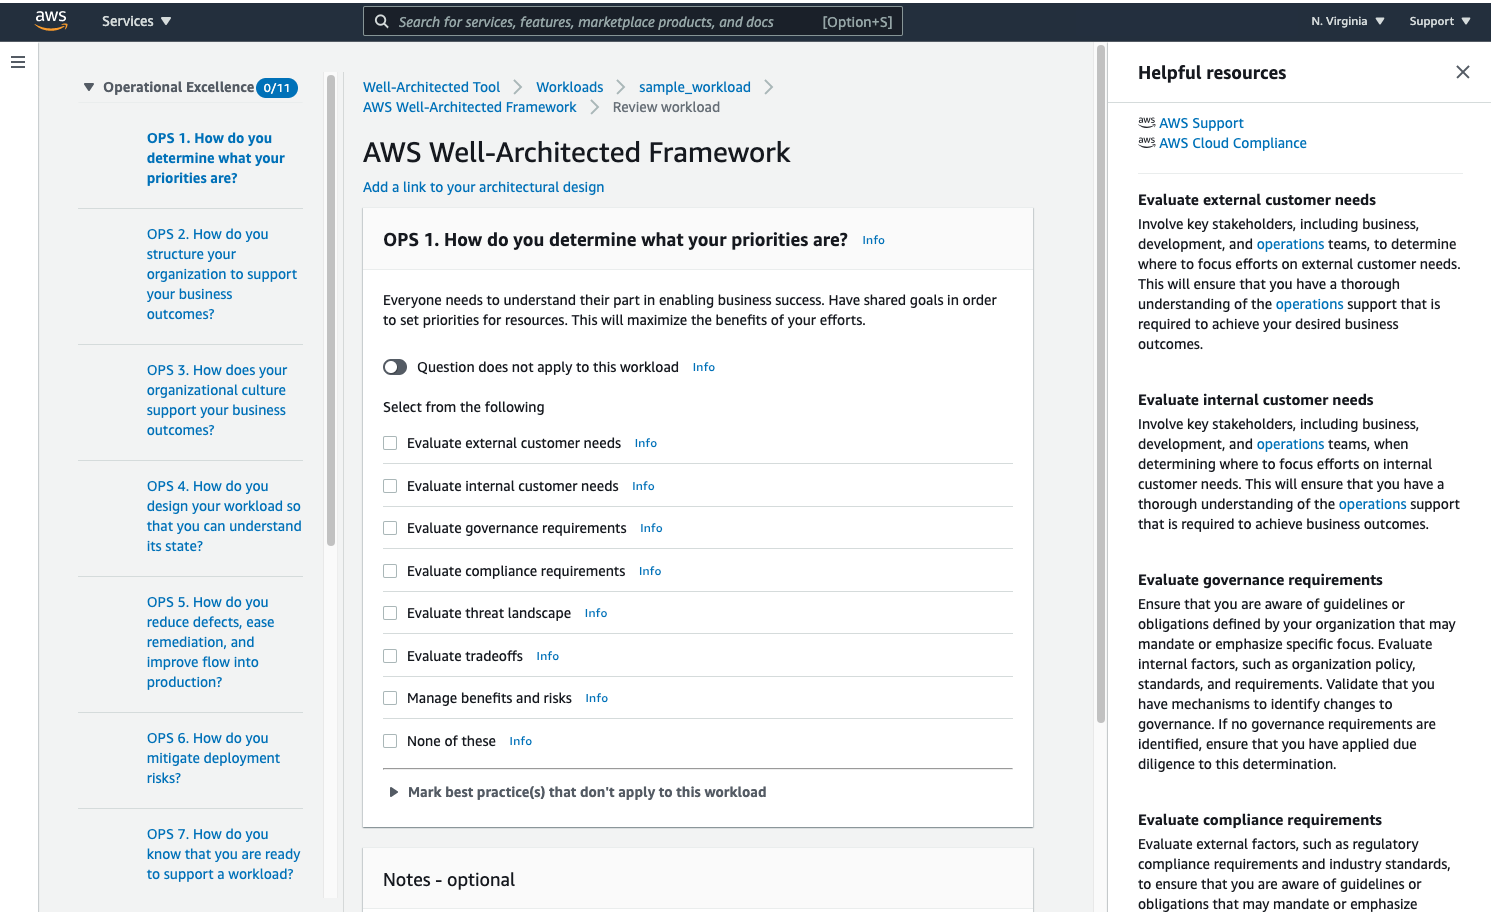Click AWS Well-Architected Framework breadcrumb link
This screenshot has height=912, width=1491.
470,107
